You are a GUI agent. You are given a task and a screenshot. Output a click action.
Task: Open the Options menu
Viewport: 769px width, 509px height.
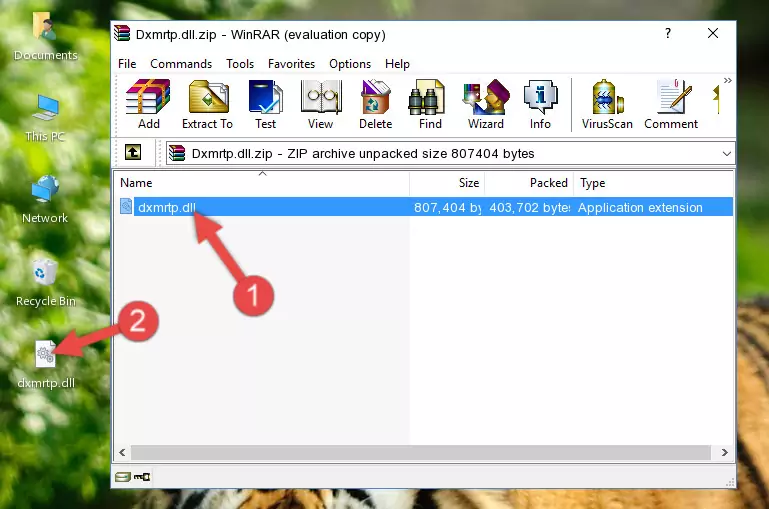[x=350, y=64]
